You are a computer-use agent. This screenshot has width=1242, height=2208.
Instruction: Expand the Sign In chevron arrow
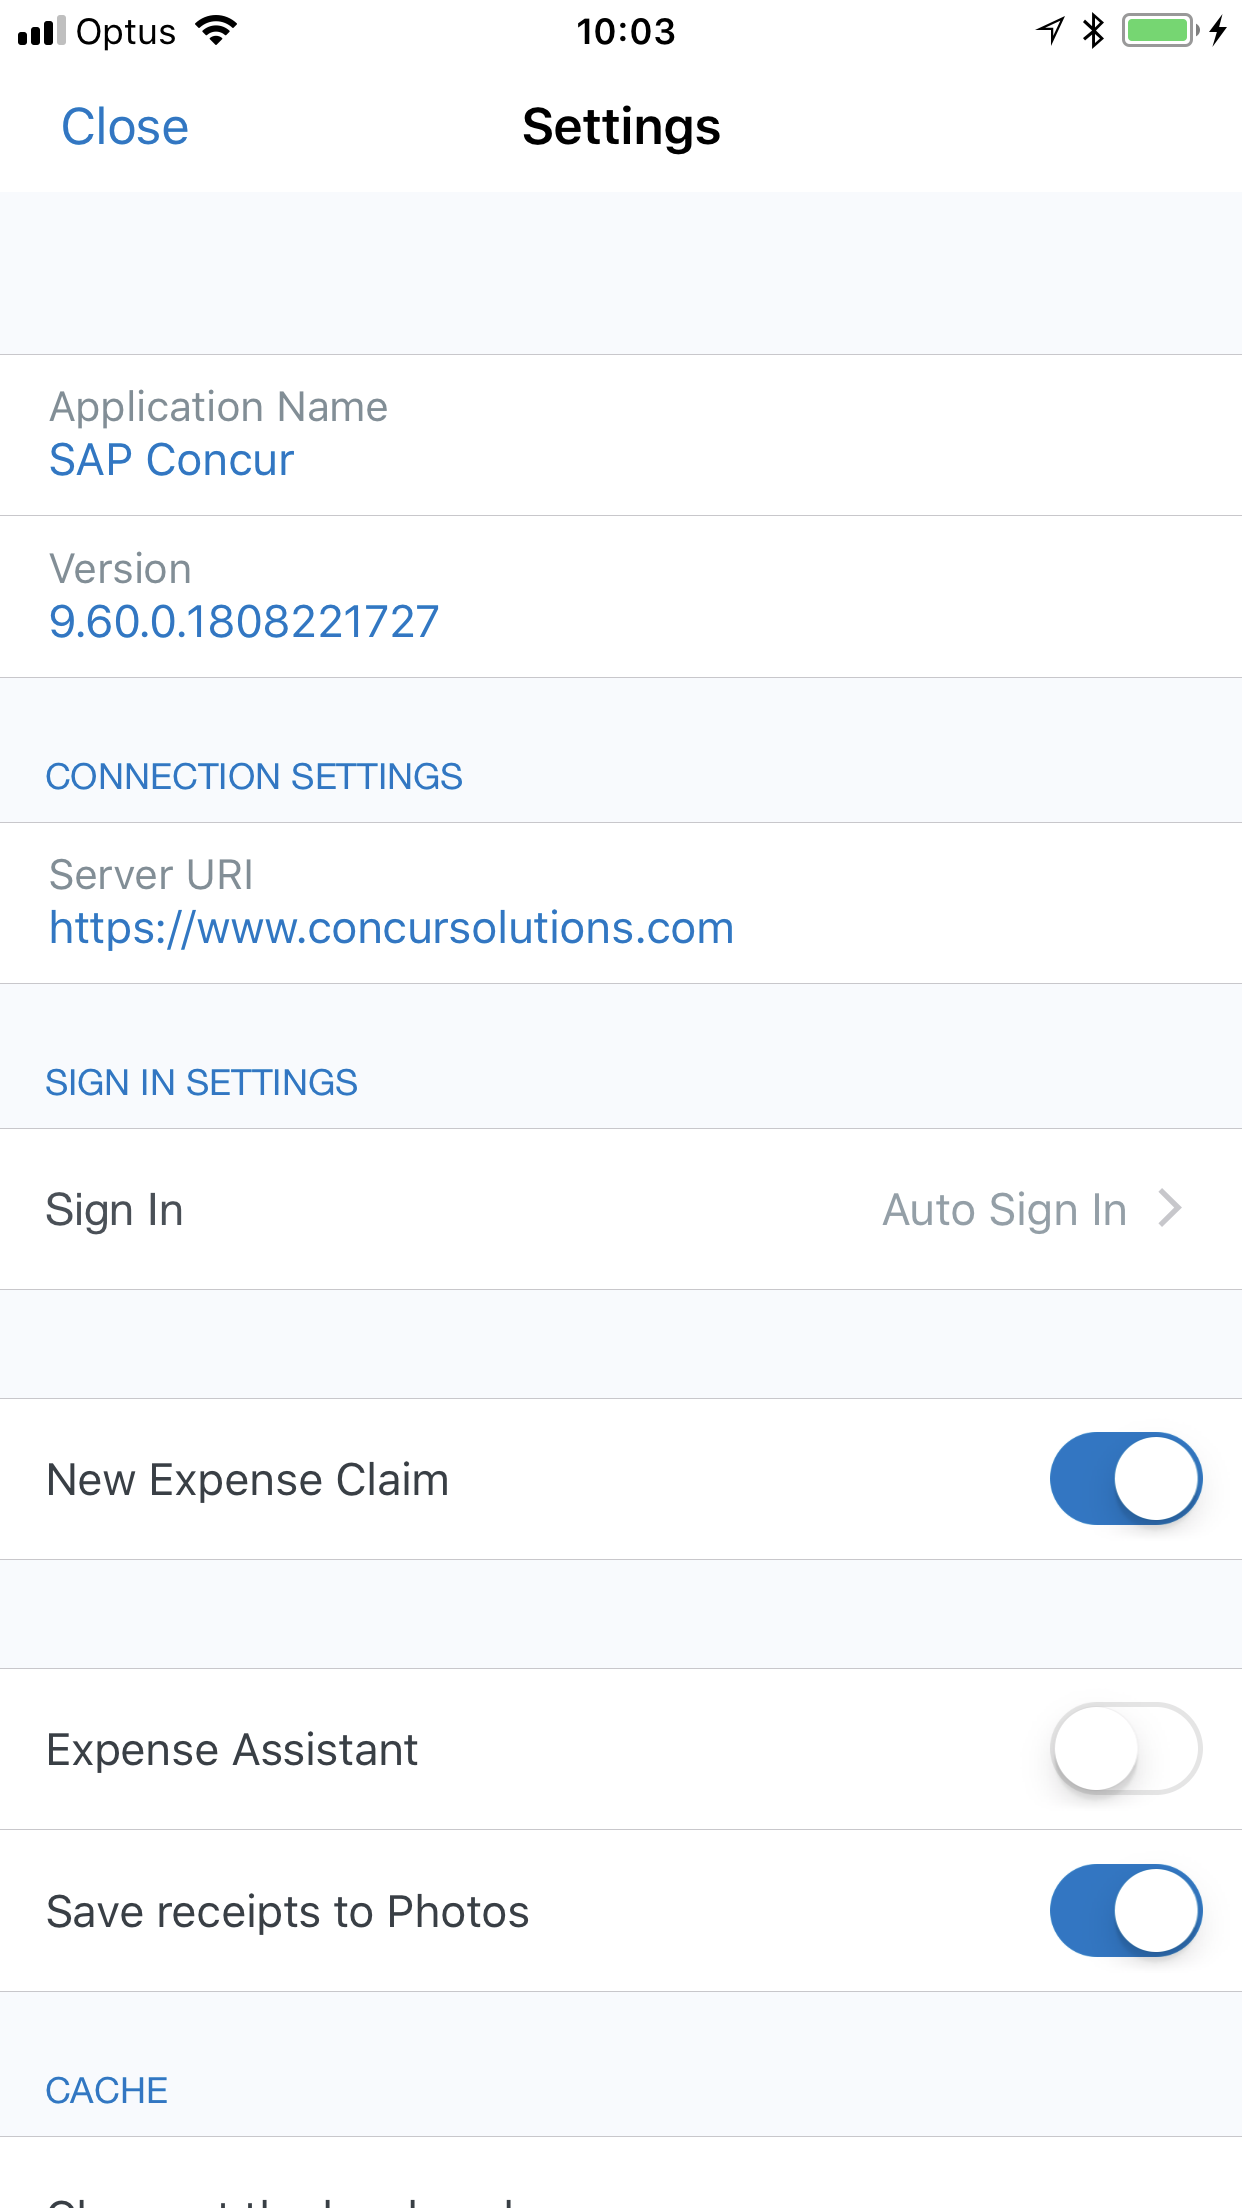tap(1170, 1208)
